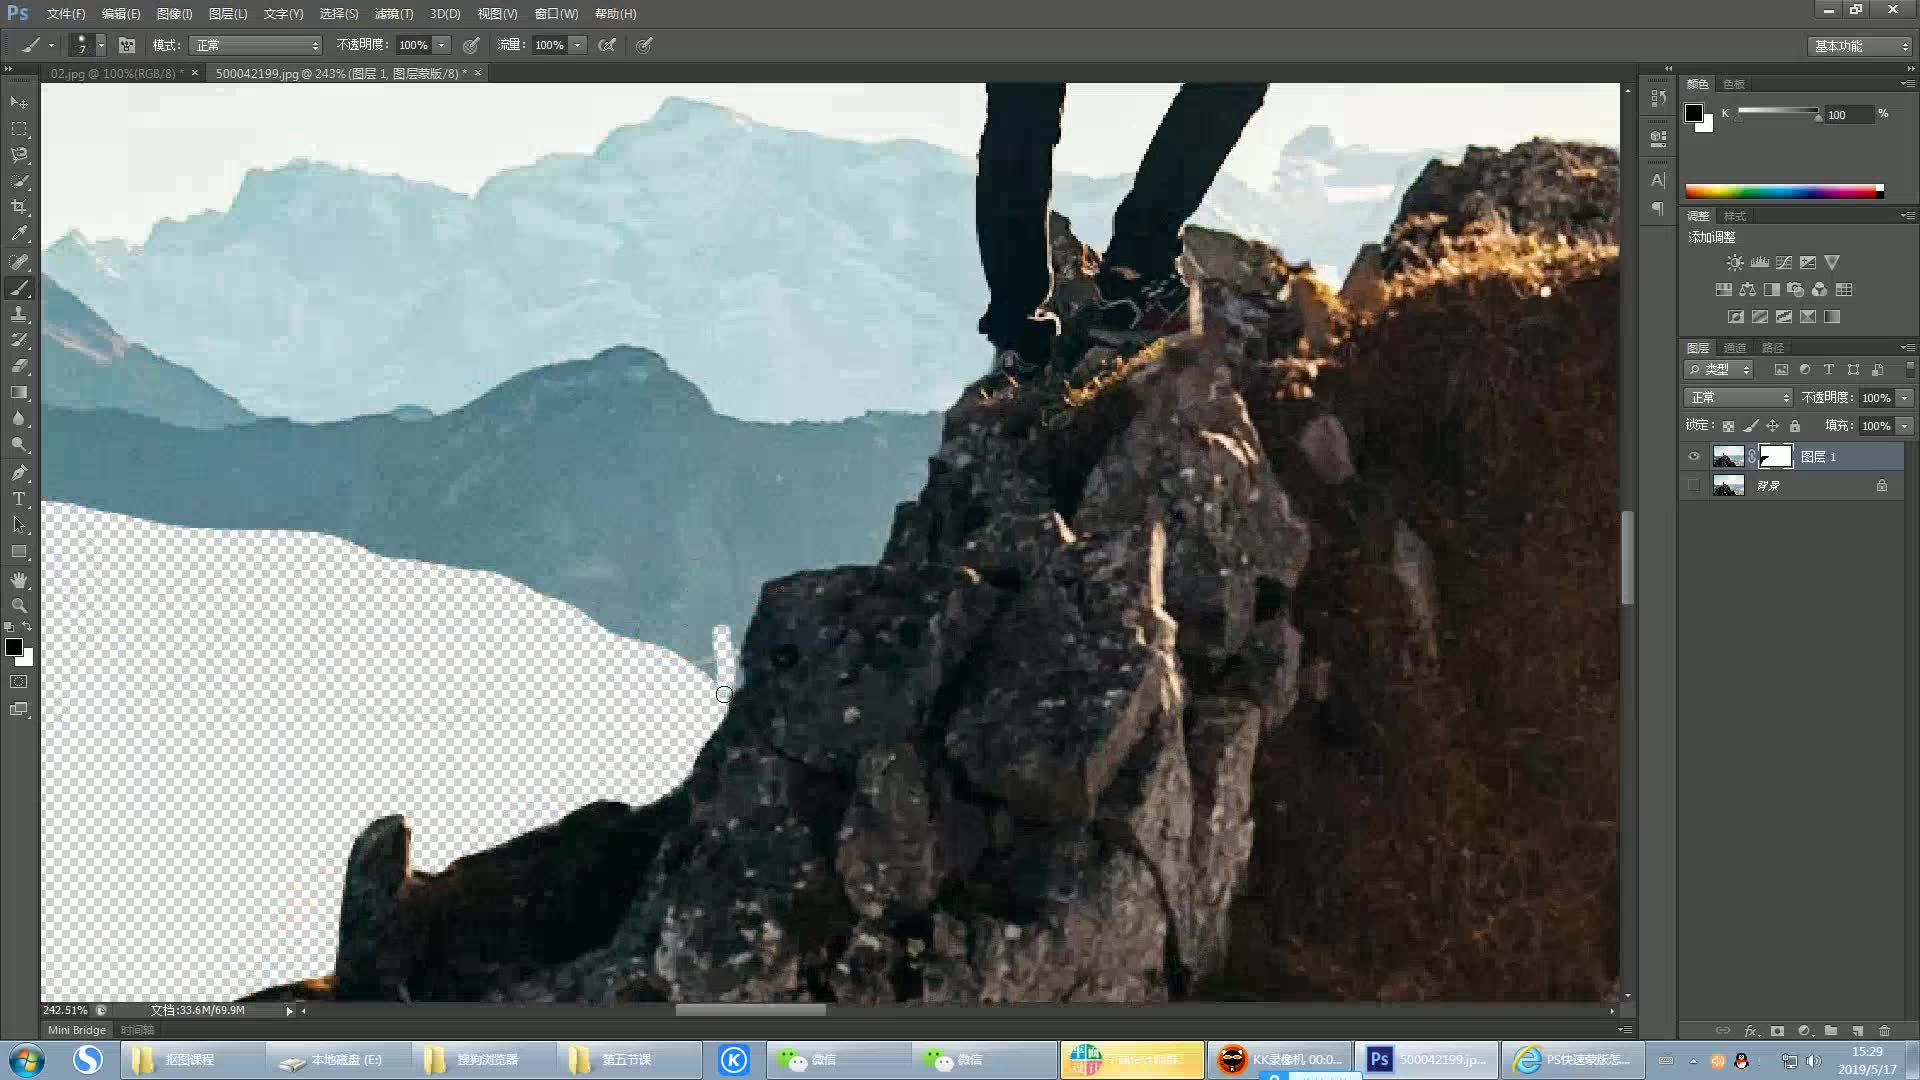Screen dimensions: 1920x1080
Task: Open the 滤镜(T) menu
Action: coord(394,14)
